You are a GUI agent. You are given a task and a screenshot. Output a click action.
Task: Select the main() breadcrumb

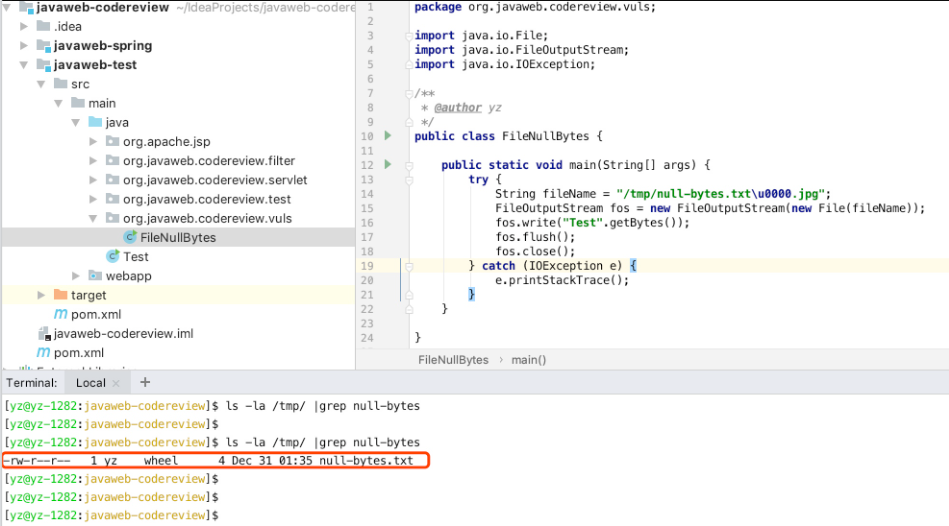528,360
